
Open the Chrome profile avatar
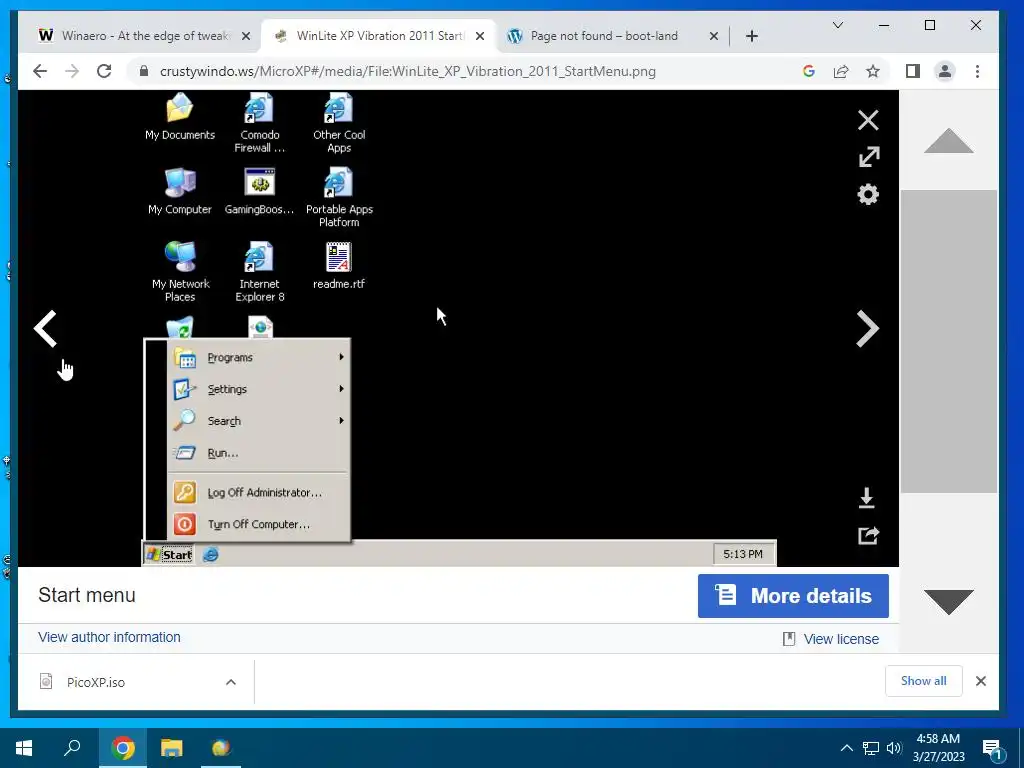coord(945,71)
